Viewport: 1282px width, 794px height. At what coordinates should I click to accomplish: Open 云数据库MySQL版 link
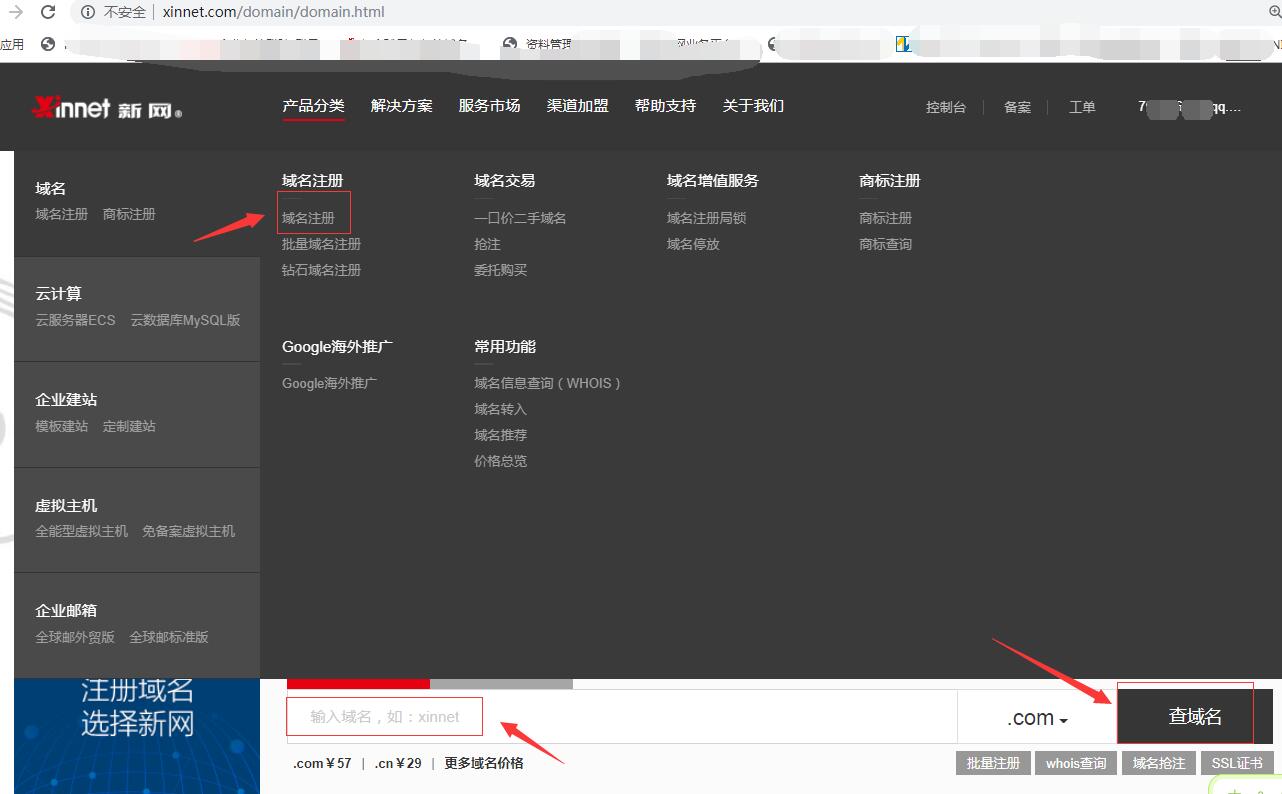[185, 320]
